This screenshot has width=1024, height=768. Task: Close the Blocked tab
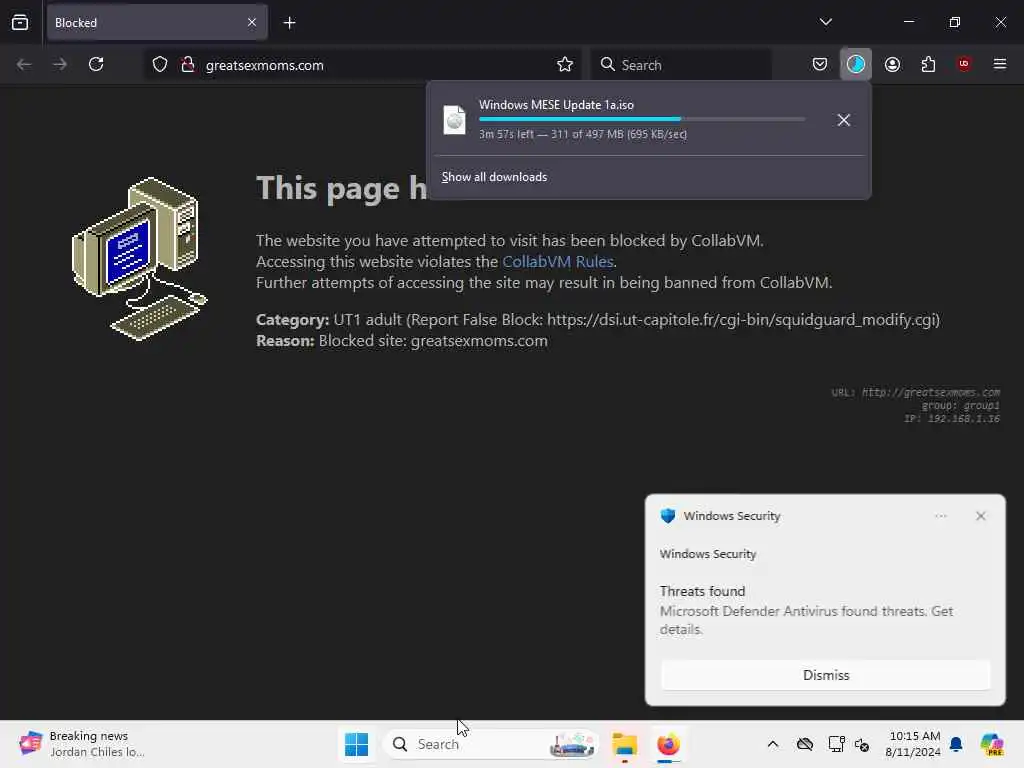click(251, 23)
